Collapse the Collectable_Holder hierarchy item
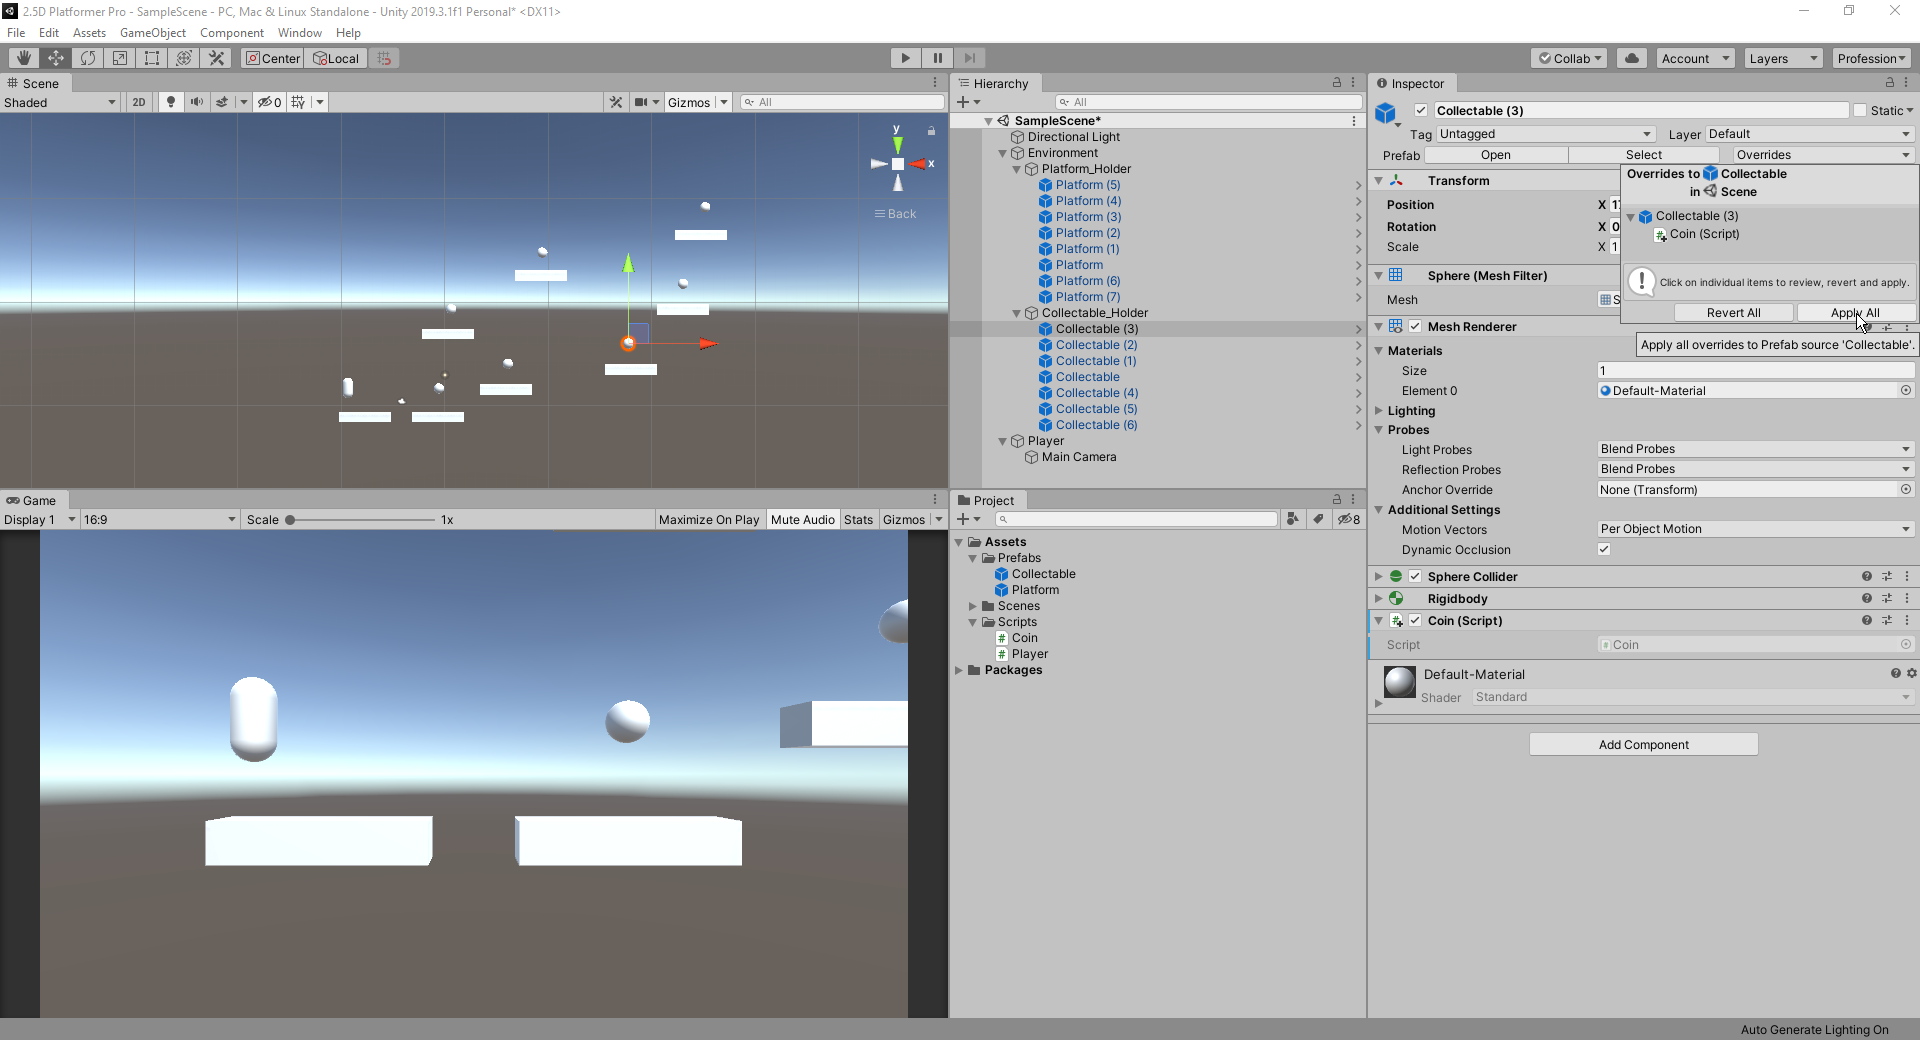The width and height of the screenshot is (1920, 1040). tap(1016, 313)
